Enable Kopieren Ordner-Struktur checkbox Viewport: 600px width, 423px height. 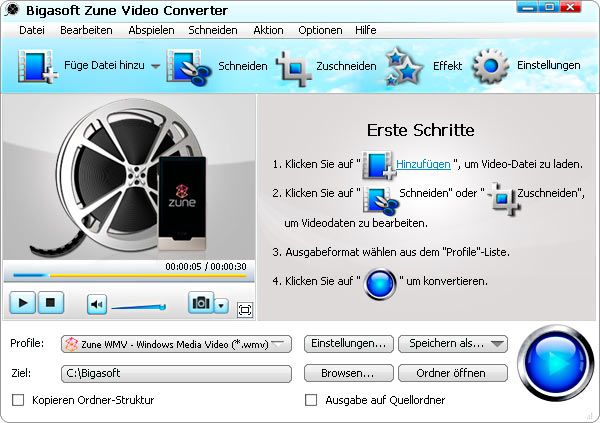point(18,400)
